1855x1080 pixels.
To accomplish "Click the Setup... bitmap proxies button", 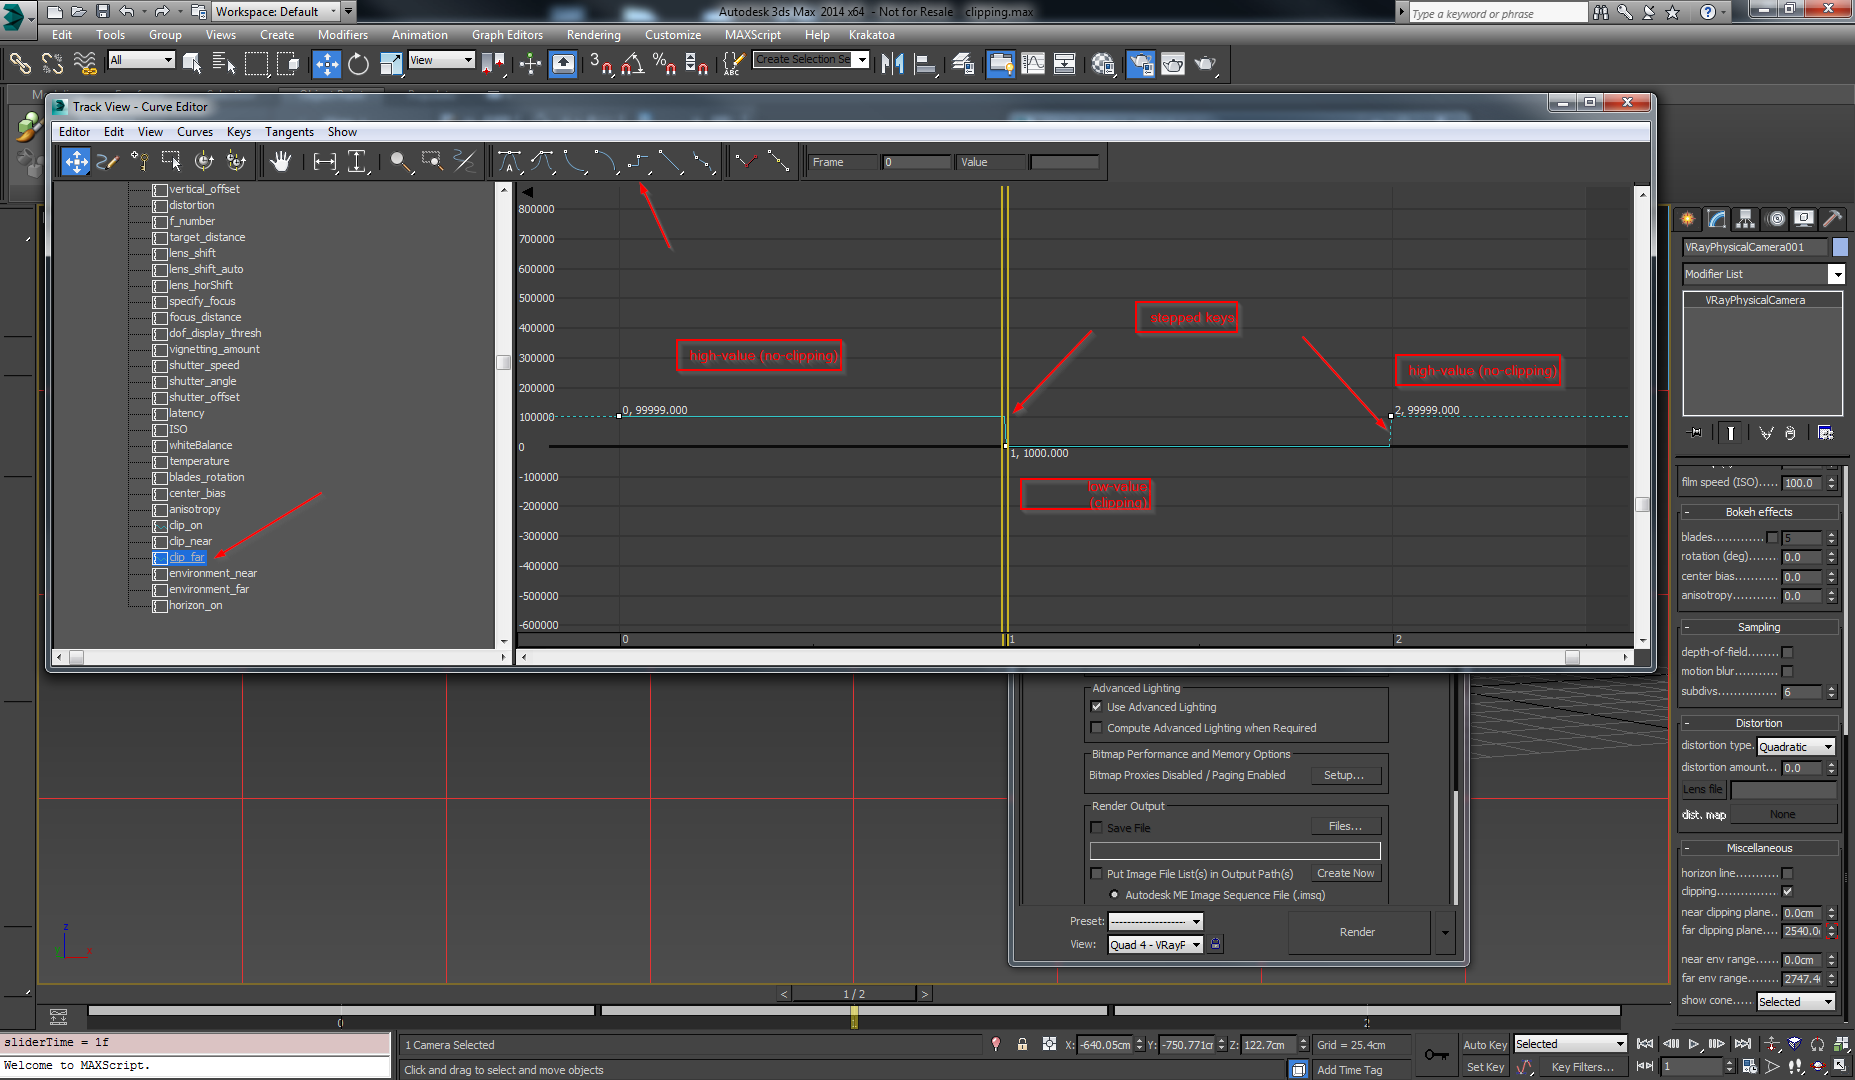I will pos(1346,775).
